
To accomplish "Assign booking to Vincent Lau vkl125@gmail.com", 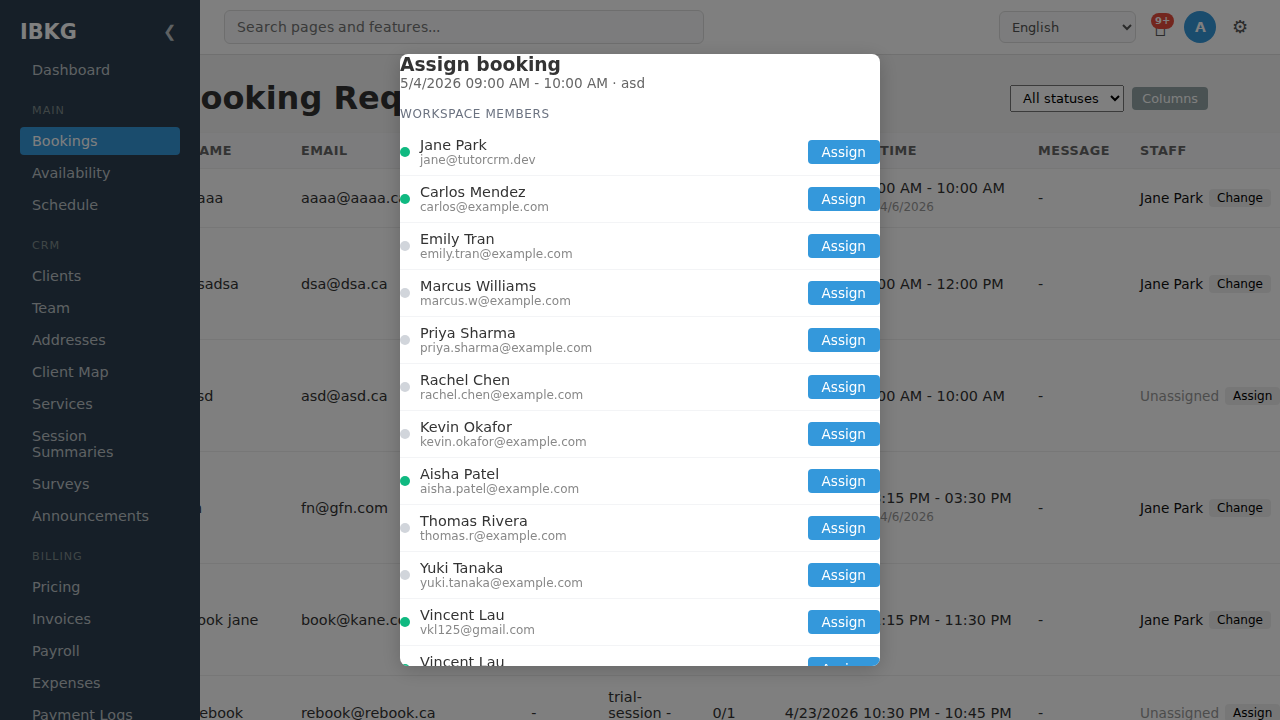I will pos(843,622).
